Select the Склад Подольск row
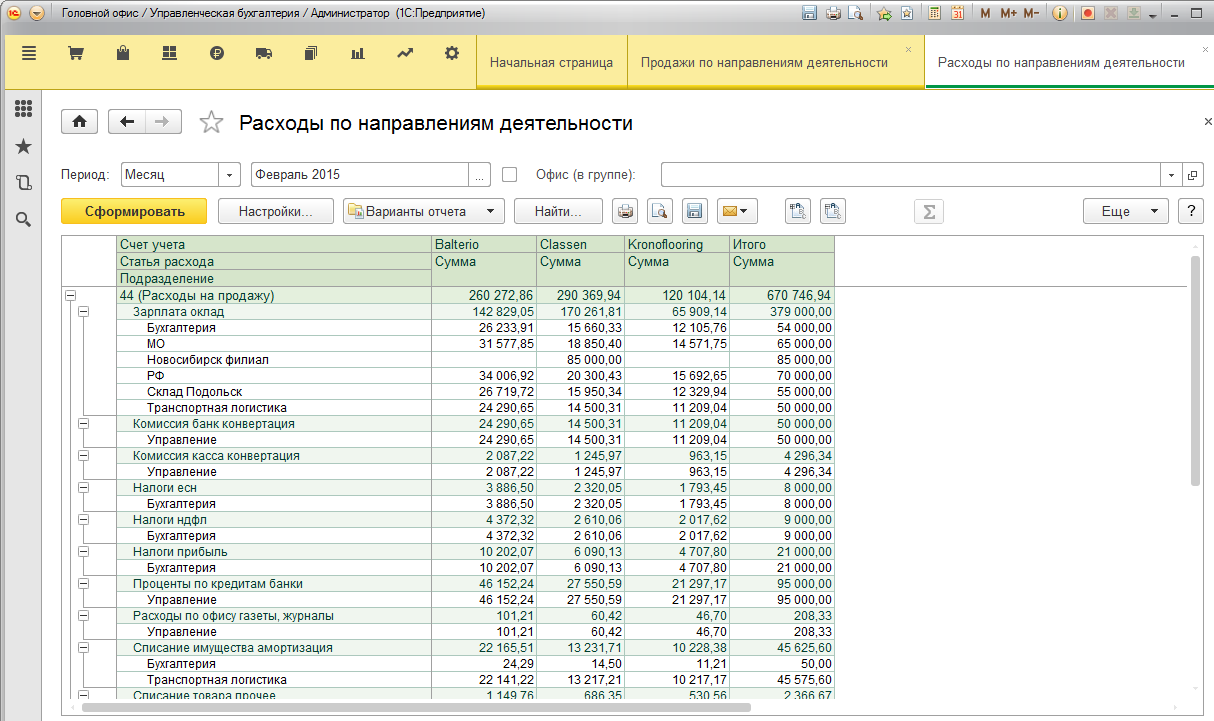1214x721 pixels. tap(475, 392)
